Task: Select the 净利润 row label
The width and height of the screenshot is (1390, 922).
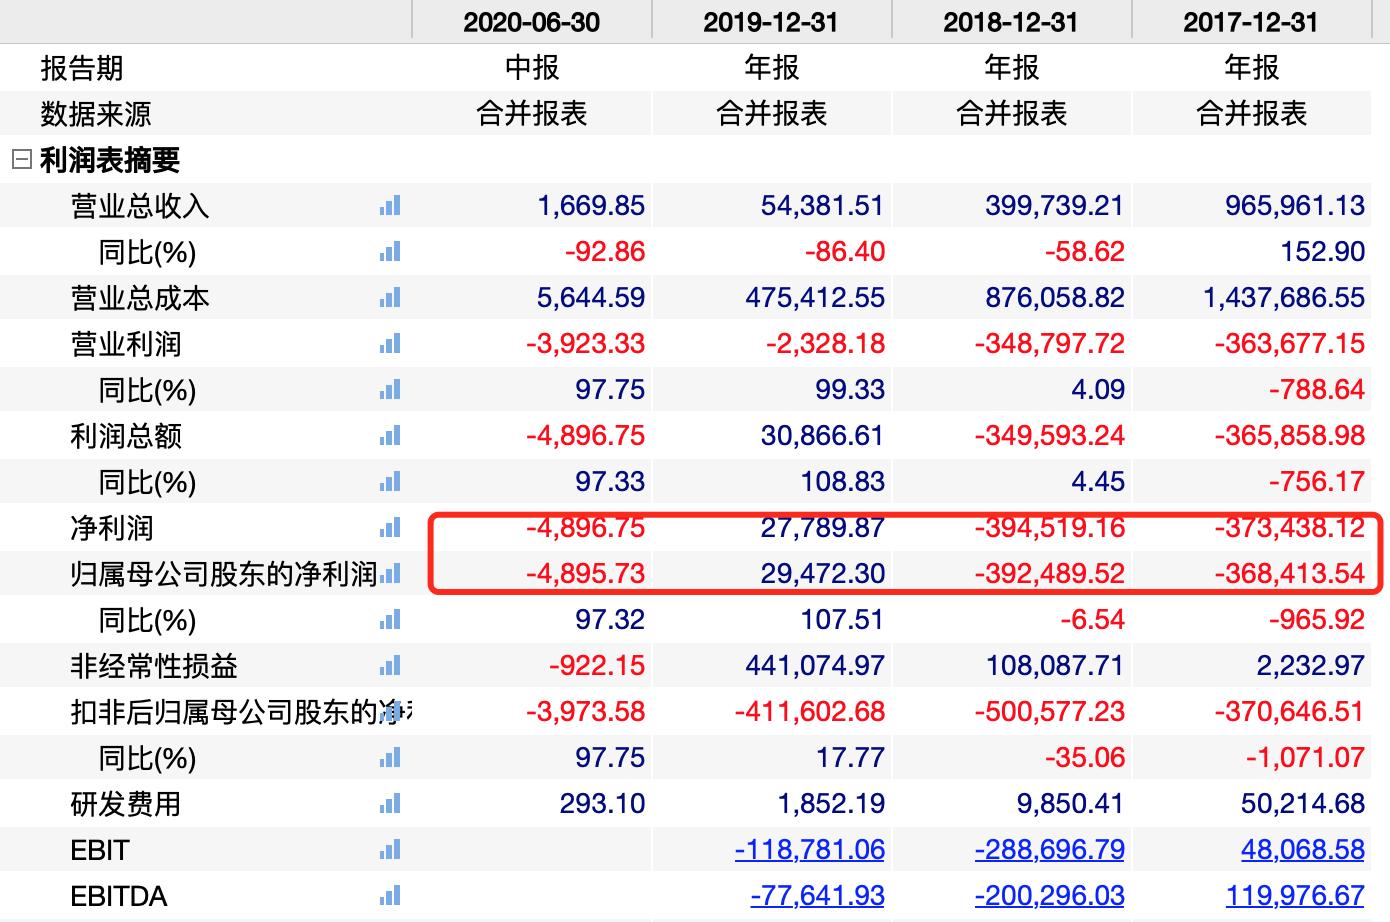Action: point(112,528)
